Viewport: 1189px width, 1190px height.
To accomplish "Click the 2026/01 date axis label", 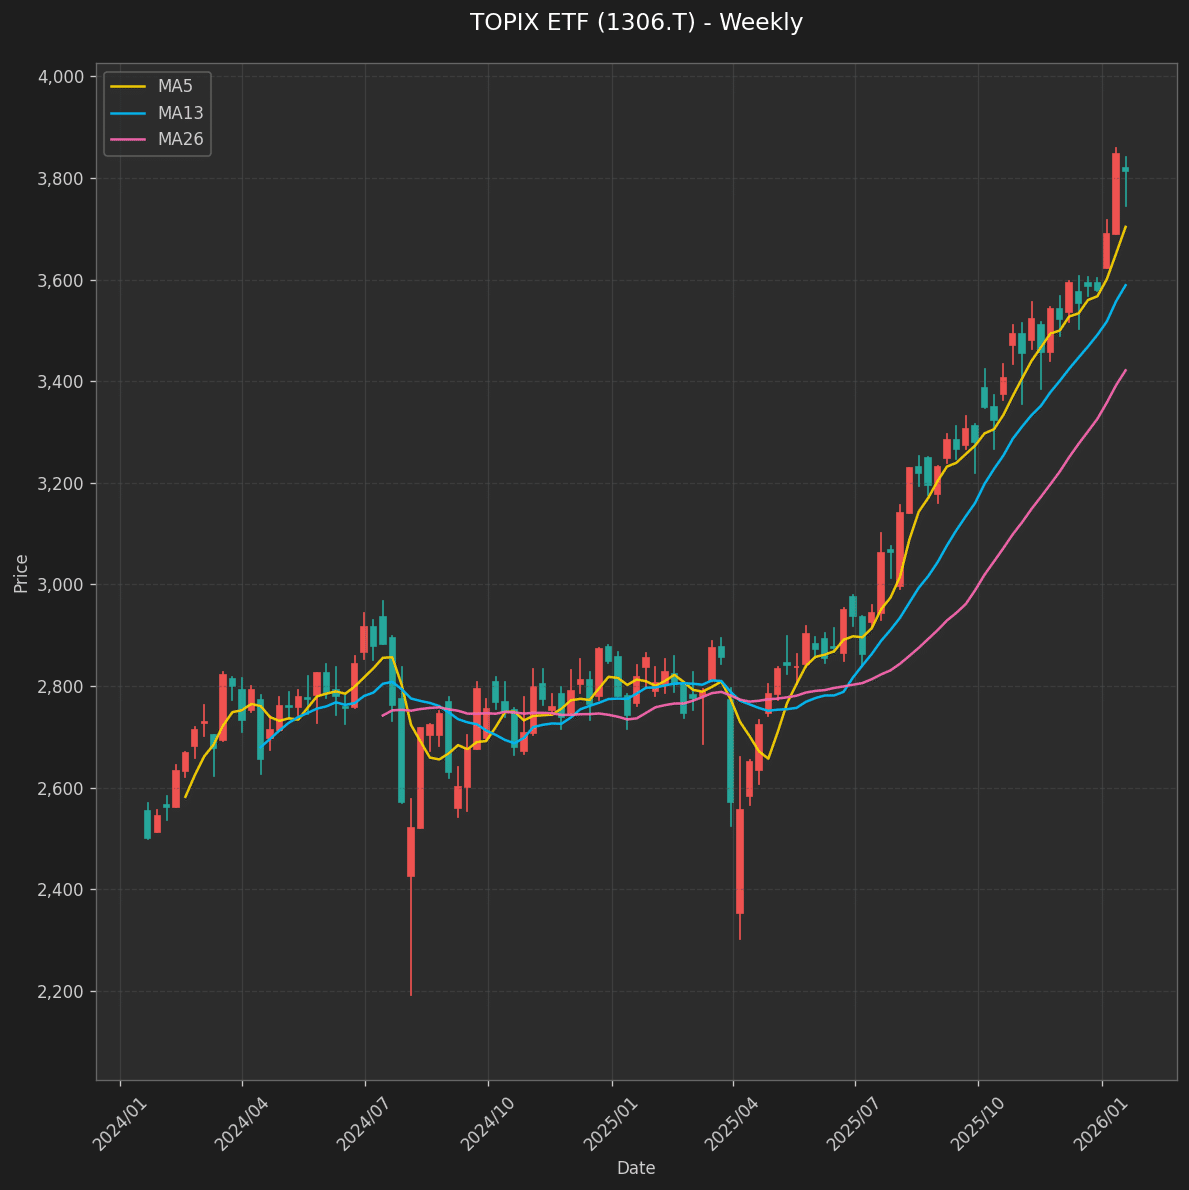I will click(x=1099, y=1124).
